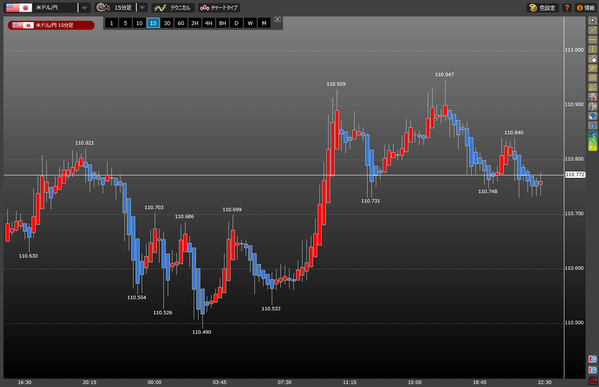Screen dimensions: 599x387
Task: Switch to the 2H timeframe
Action: tap(195, 23)
